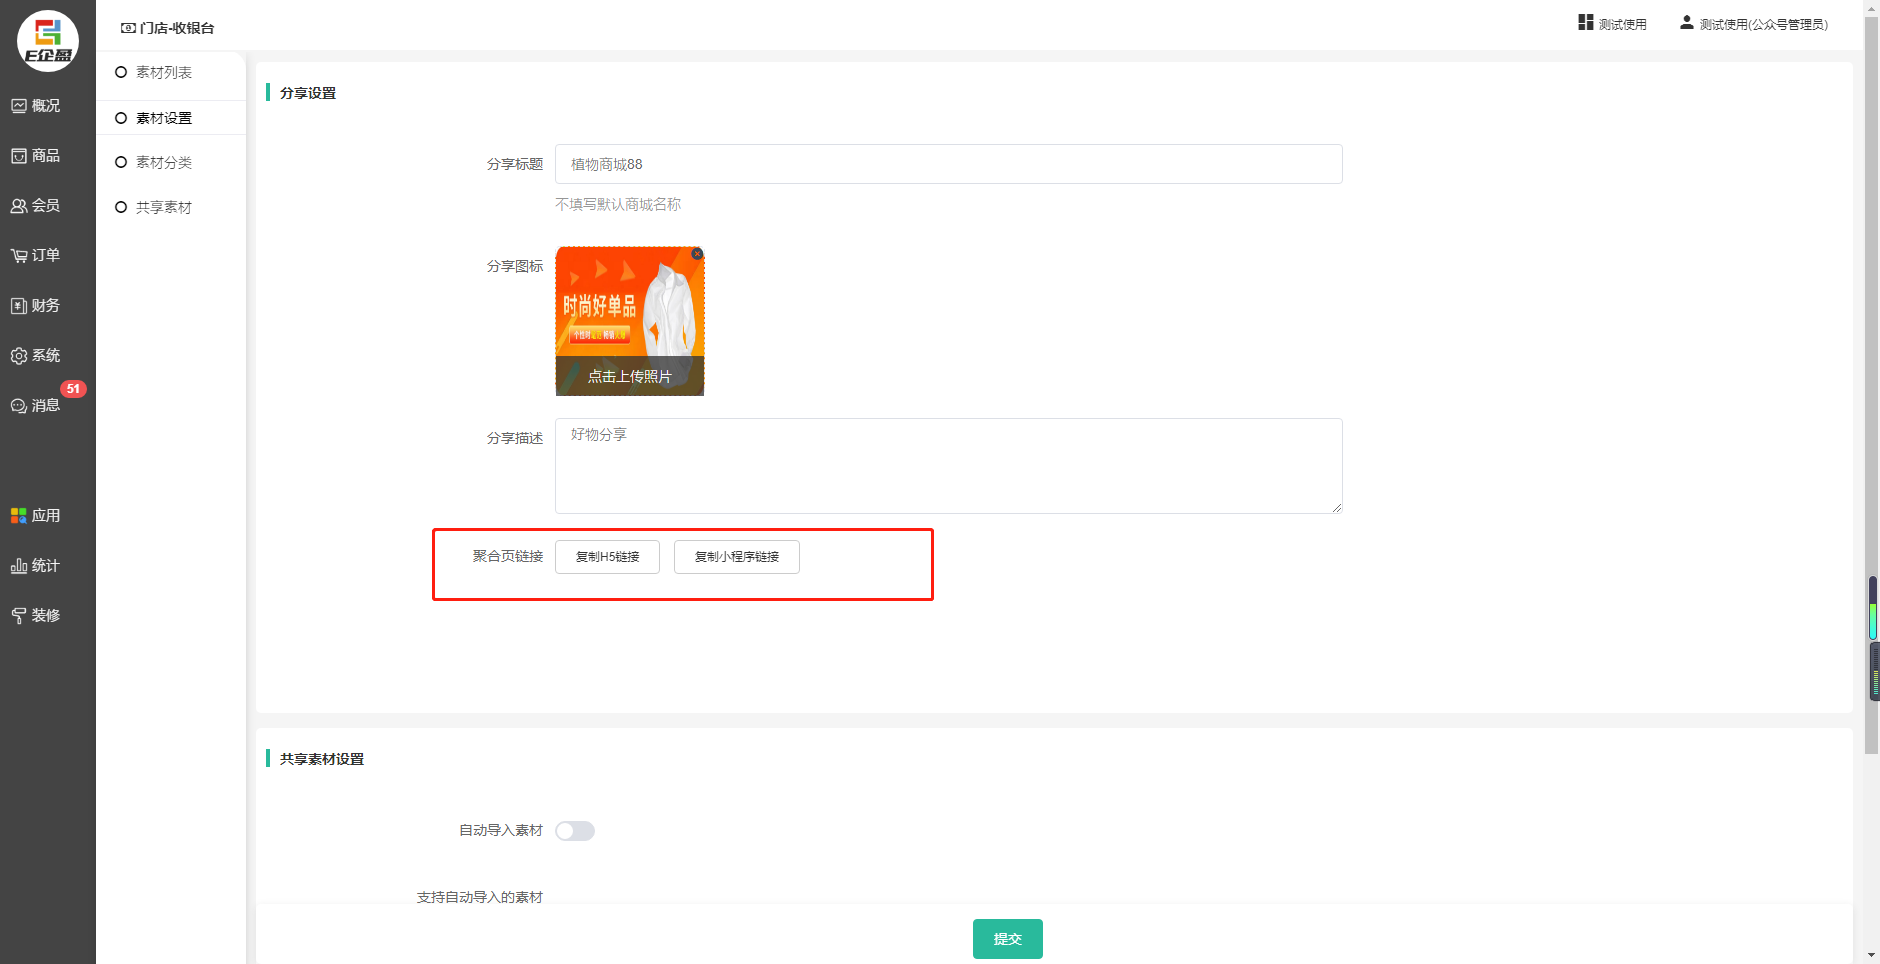Open the members (会员) sidebar icon
This screenshot has height=964, width=1880.
click(19, 206)
